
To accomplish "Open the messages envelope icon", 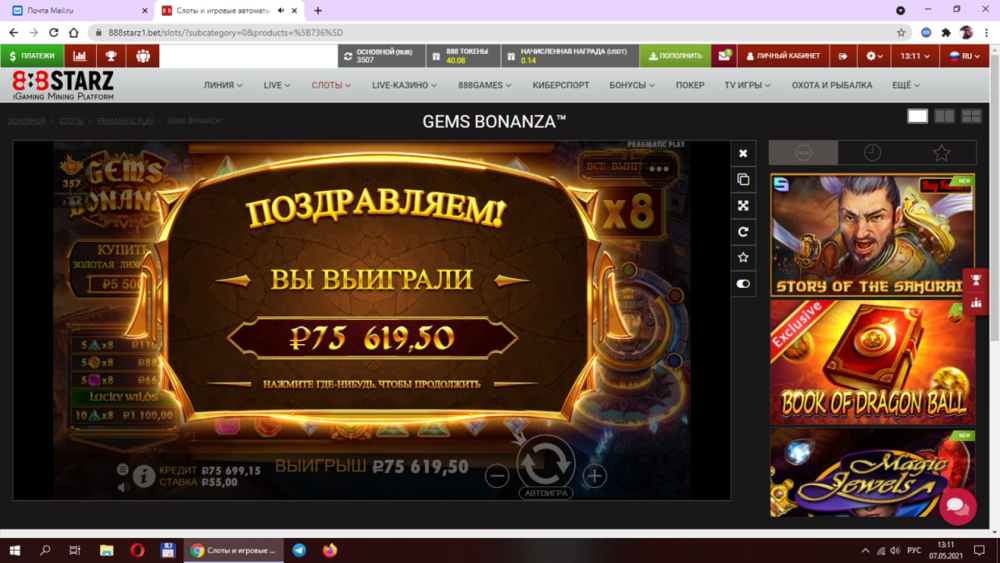I will point(723,56).
